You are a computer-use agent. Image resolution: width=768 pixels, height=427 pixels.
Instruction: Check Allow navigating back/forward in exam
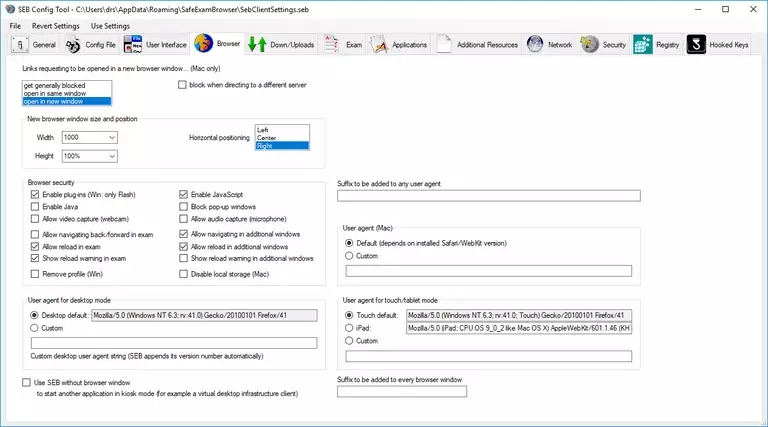point(35,235)
